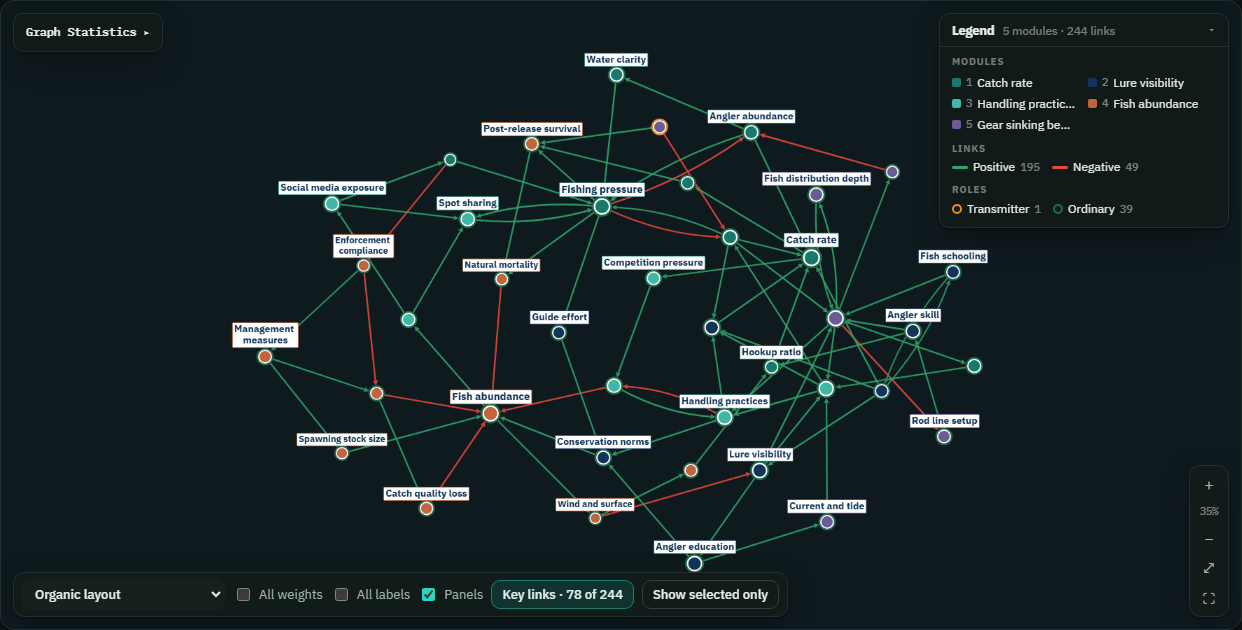Click the orange-ringed Transmitter node
This screenshot has height=630, width=1242.
[660, 127]
